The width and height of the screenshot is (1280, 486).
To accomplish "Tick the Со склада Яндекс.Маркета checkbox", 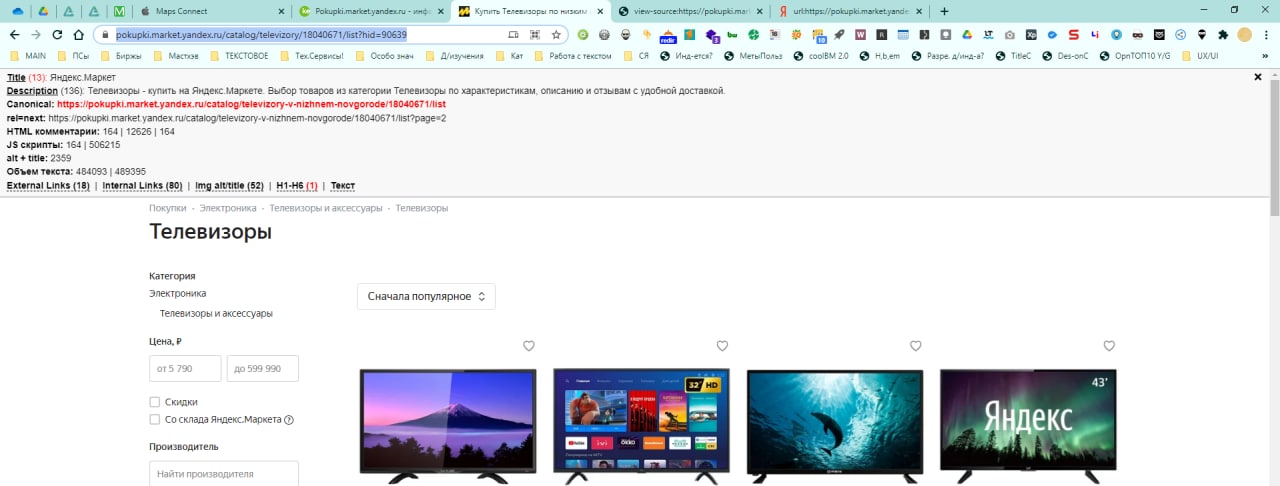I will pos(154,420).
